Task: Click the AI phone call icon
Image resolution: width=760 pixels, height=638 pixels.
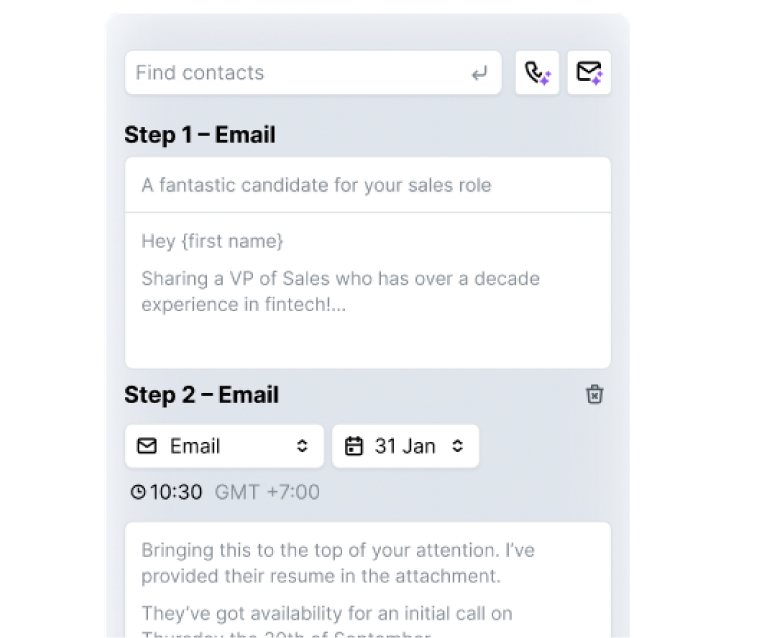Action: tap(537, 73)
